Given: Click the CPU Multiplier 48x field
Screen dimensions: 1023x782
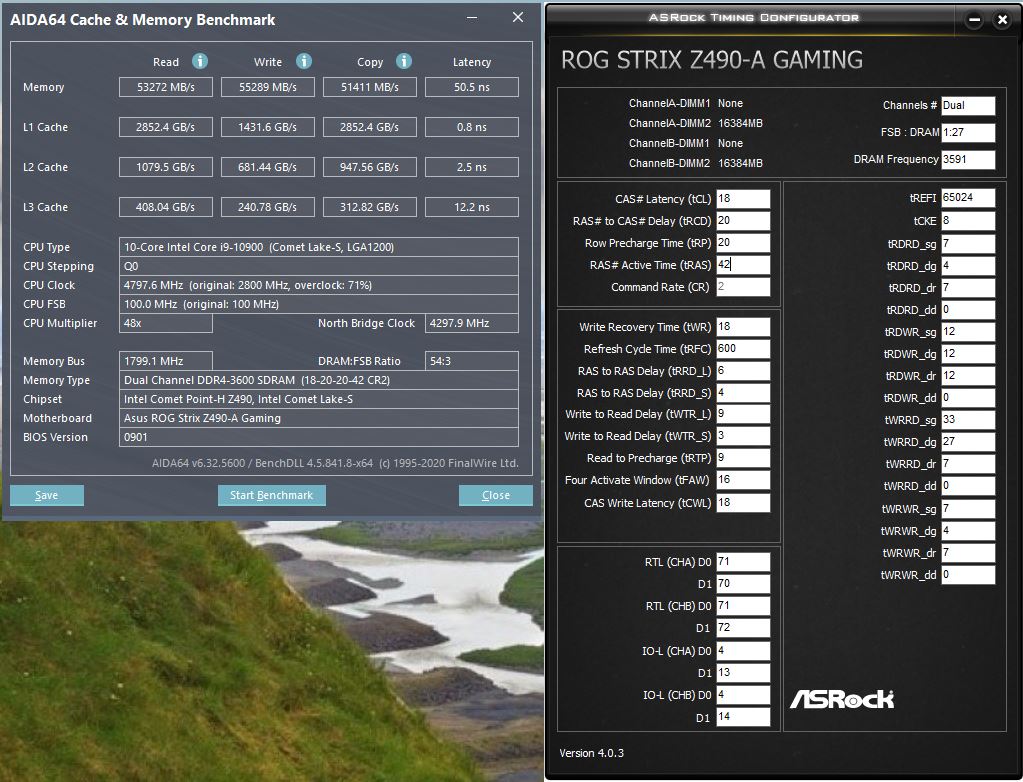Looking at the screenshot, I should (x=166, y=323).
